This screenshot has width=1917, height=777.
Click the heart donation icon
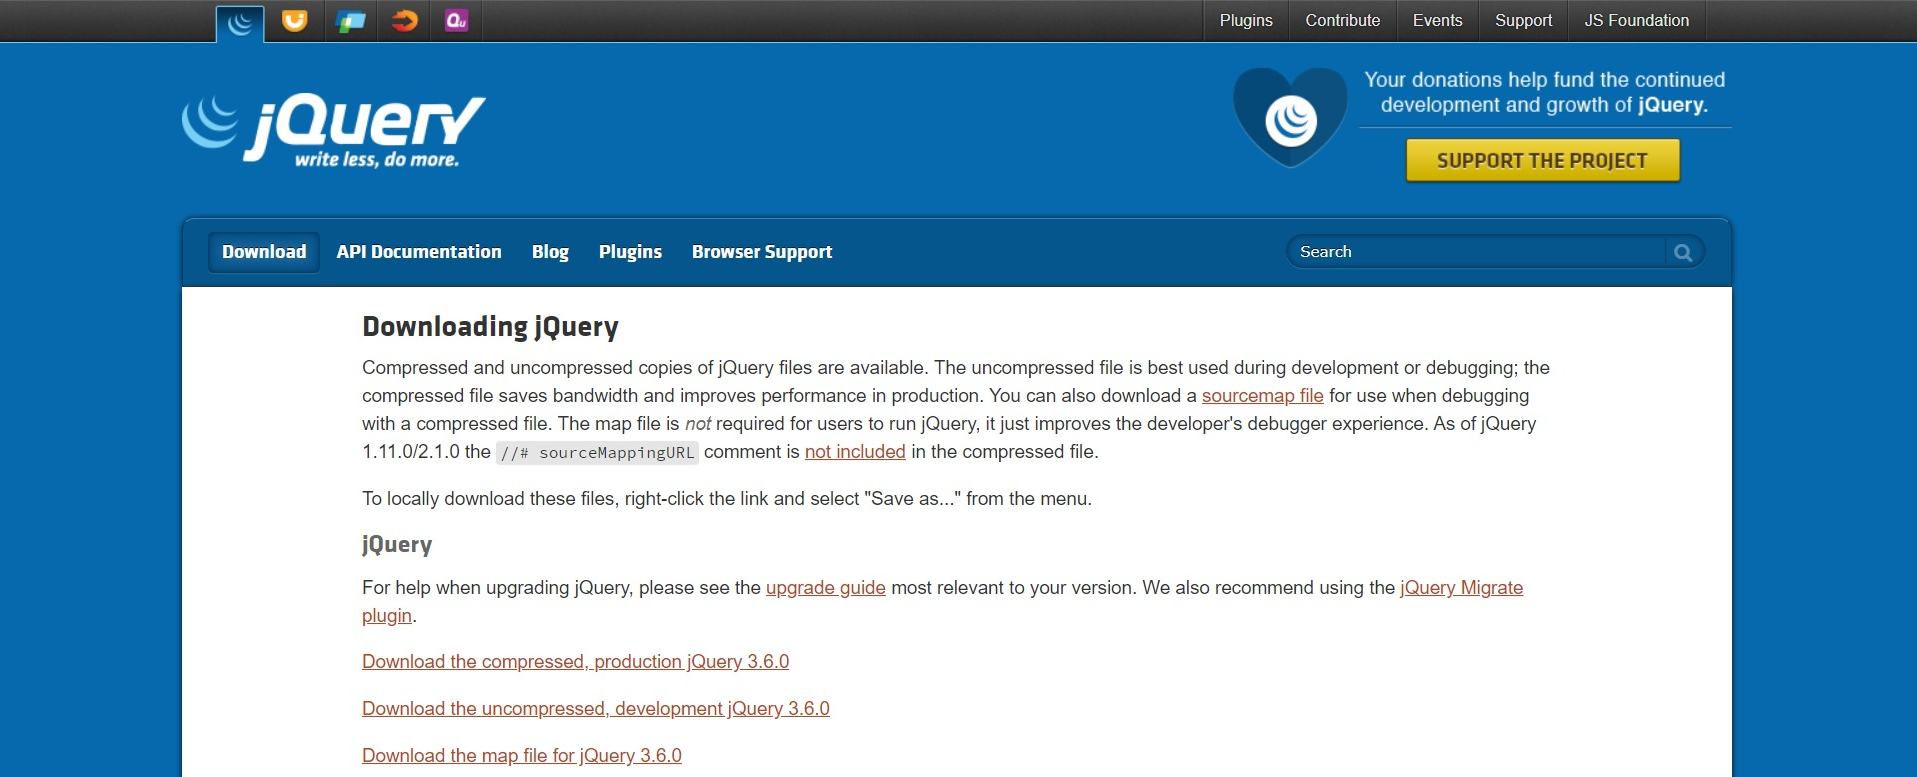[x=1290, y=118]
